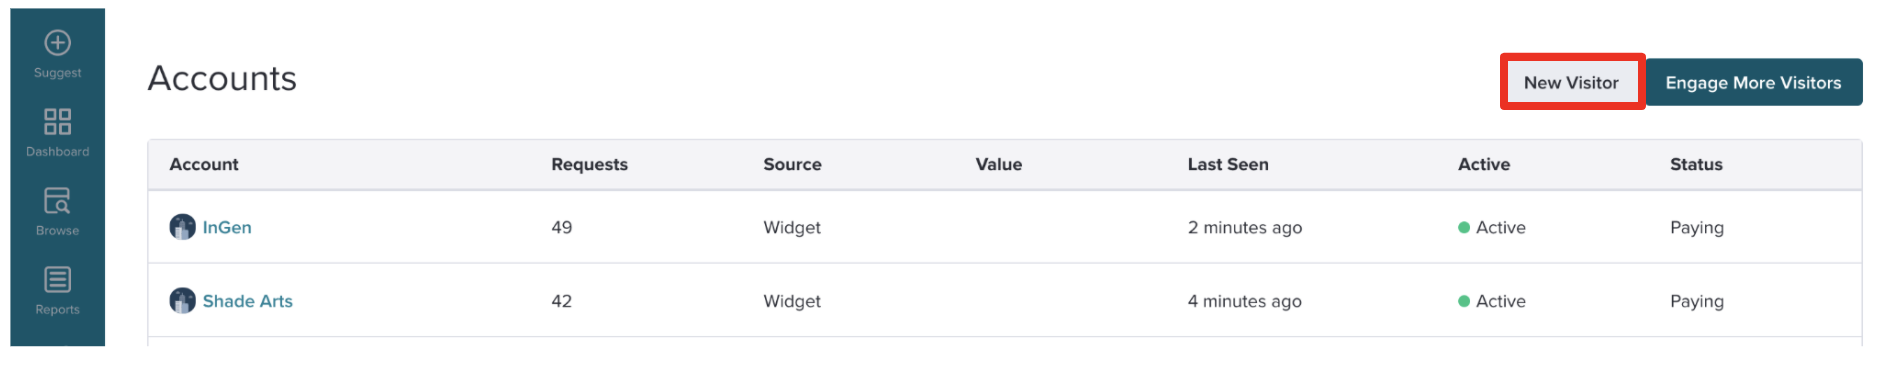The image size is (1880, 376).
Task: Select the Paying status of InGen row
Action: click(x=1697, y=228)
